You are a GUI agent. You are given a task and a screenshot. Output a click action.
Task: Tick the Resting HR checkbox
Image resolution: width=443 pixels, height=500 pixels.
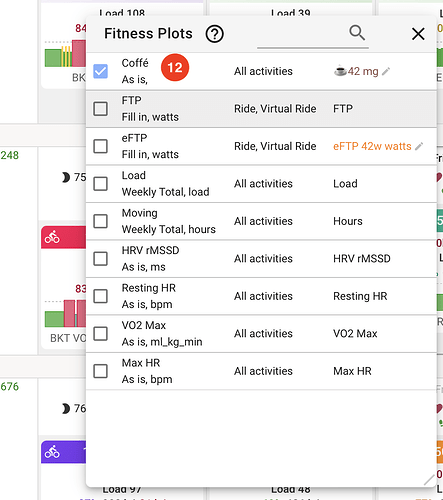[100, 296]
